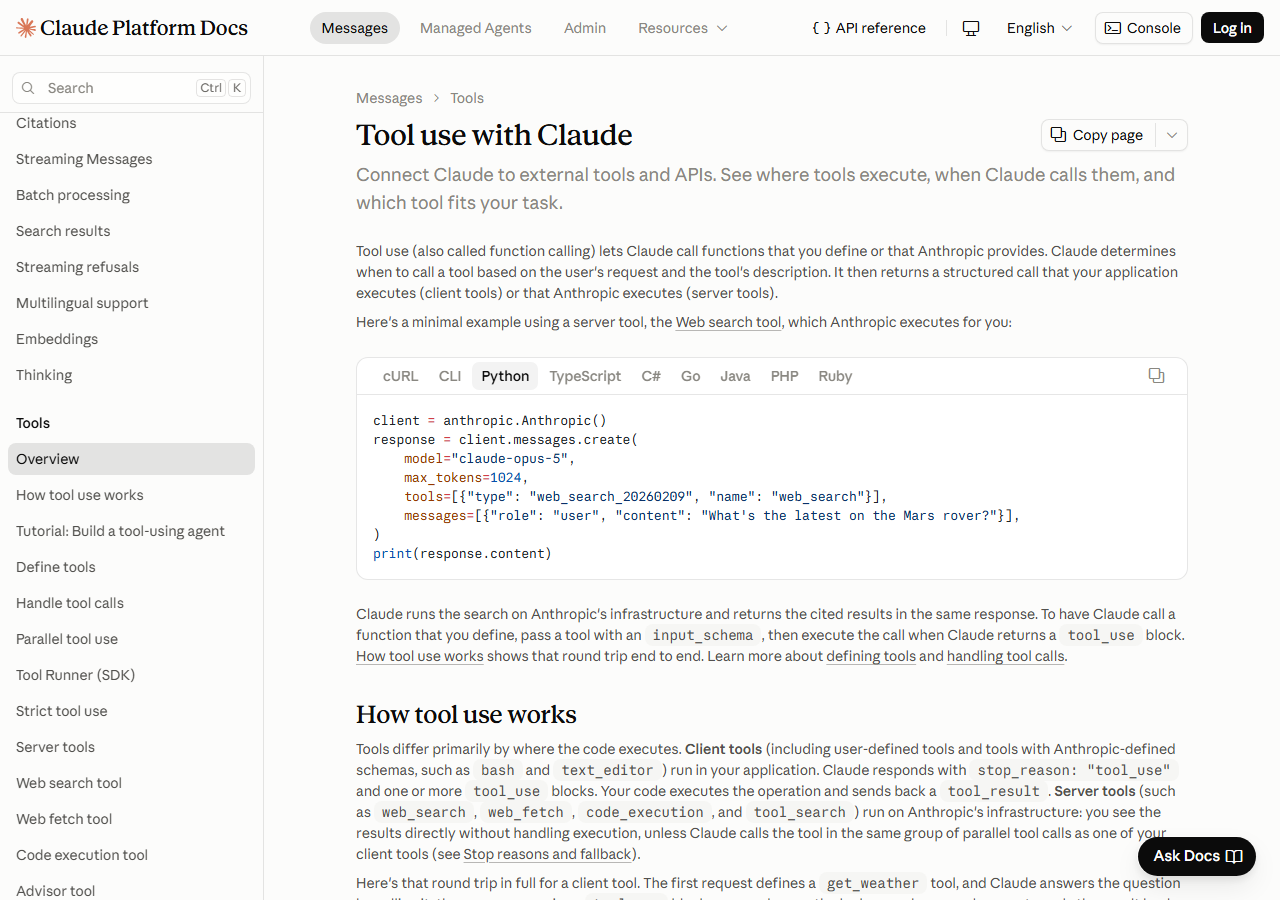The image size is (1280, 900).
Task: Click the Copy page icon
Action: coord(1058,135)
